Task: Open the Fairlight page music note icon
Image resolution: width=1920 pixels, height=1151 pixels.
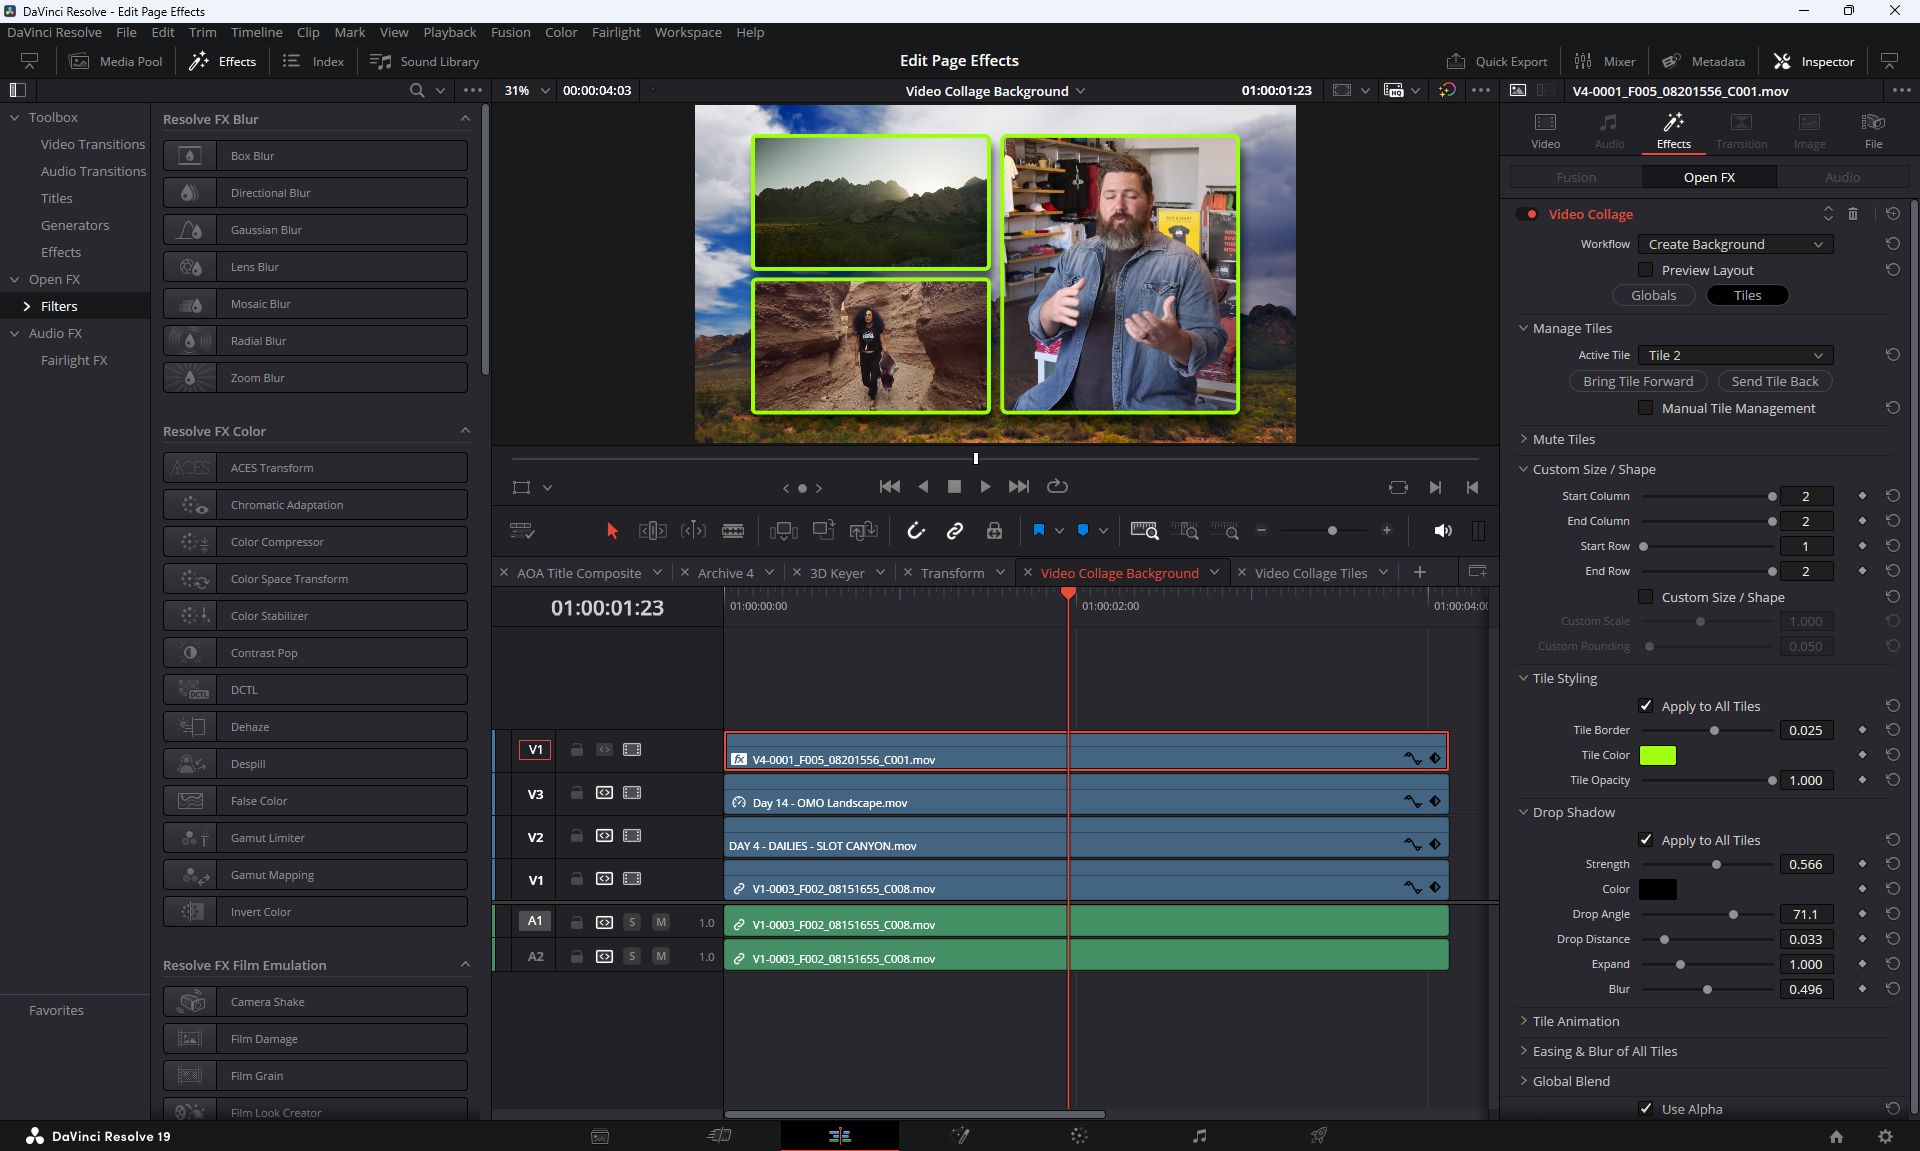Action: [1199, 1136]
